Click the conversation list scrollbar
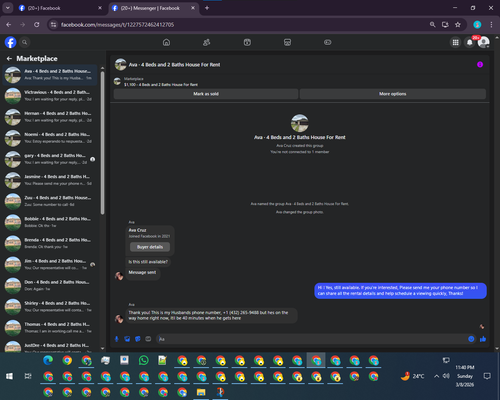Image resolution: width=500 pixels, height=400 pixels. click(x=102, y=143)
